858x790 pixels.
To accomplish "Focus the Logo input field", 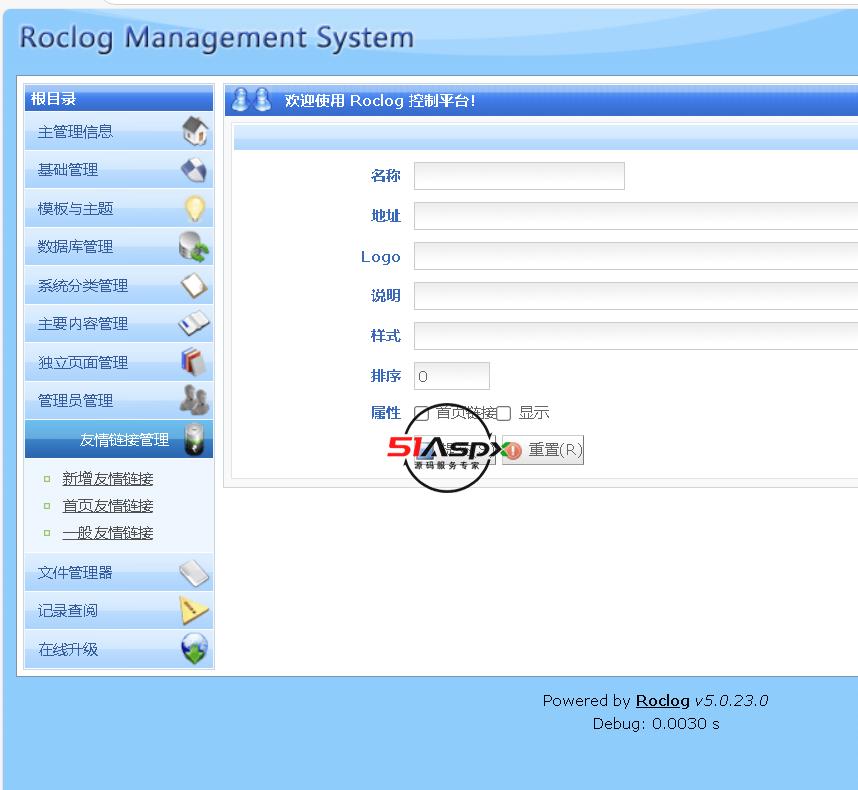I will 636,256.
